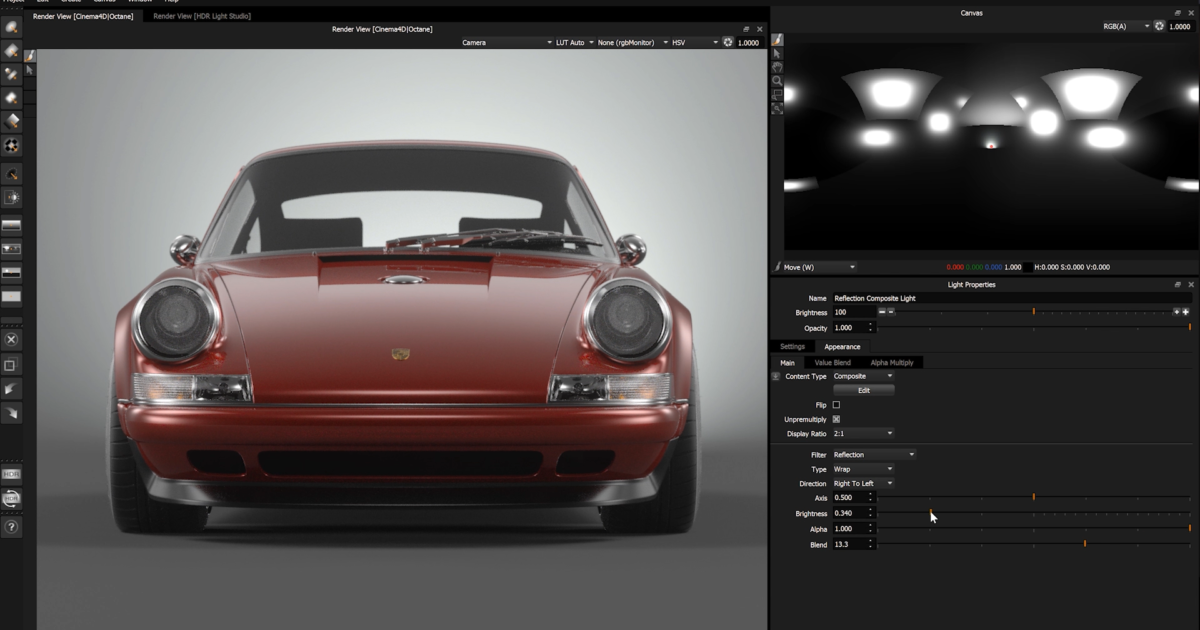This screenshot has height=630, width=1200.
Task: Click the Edit button under Content Type
Action: pyautogui.click(x=863, y=390)
